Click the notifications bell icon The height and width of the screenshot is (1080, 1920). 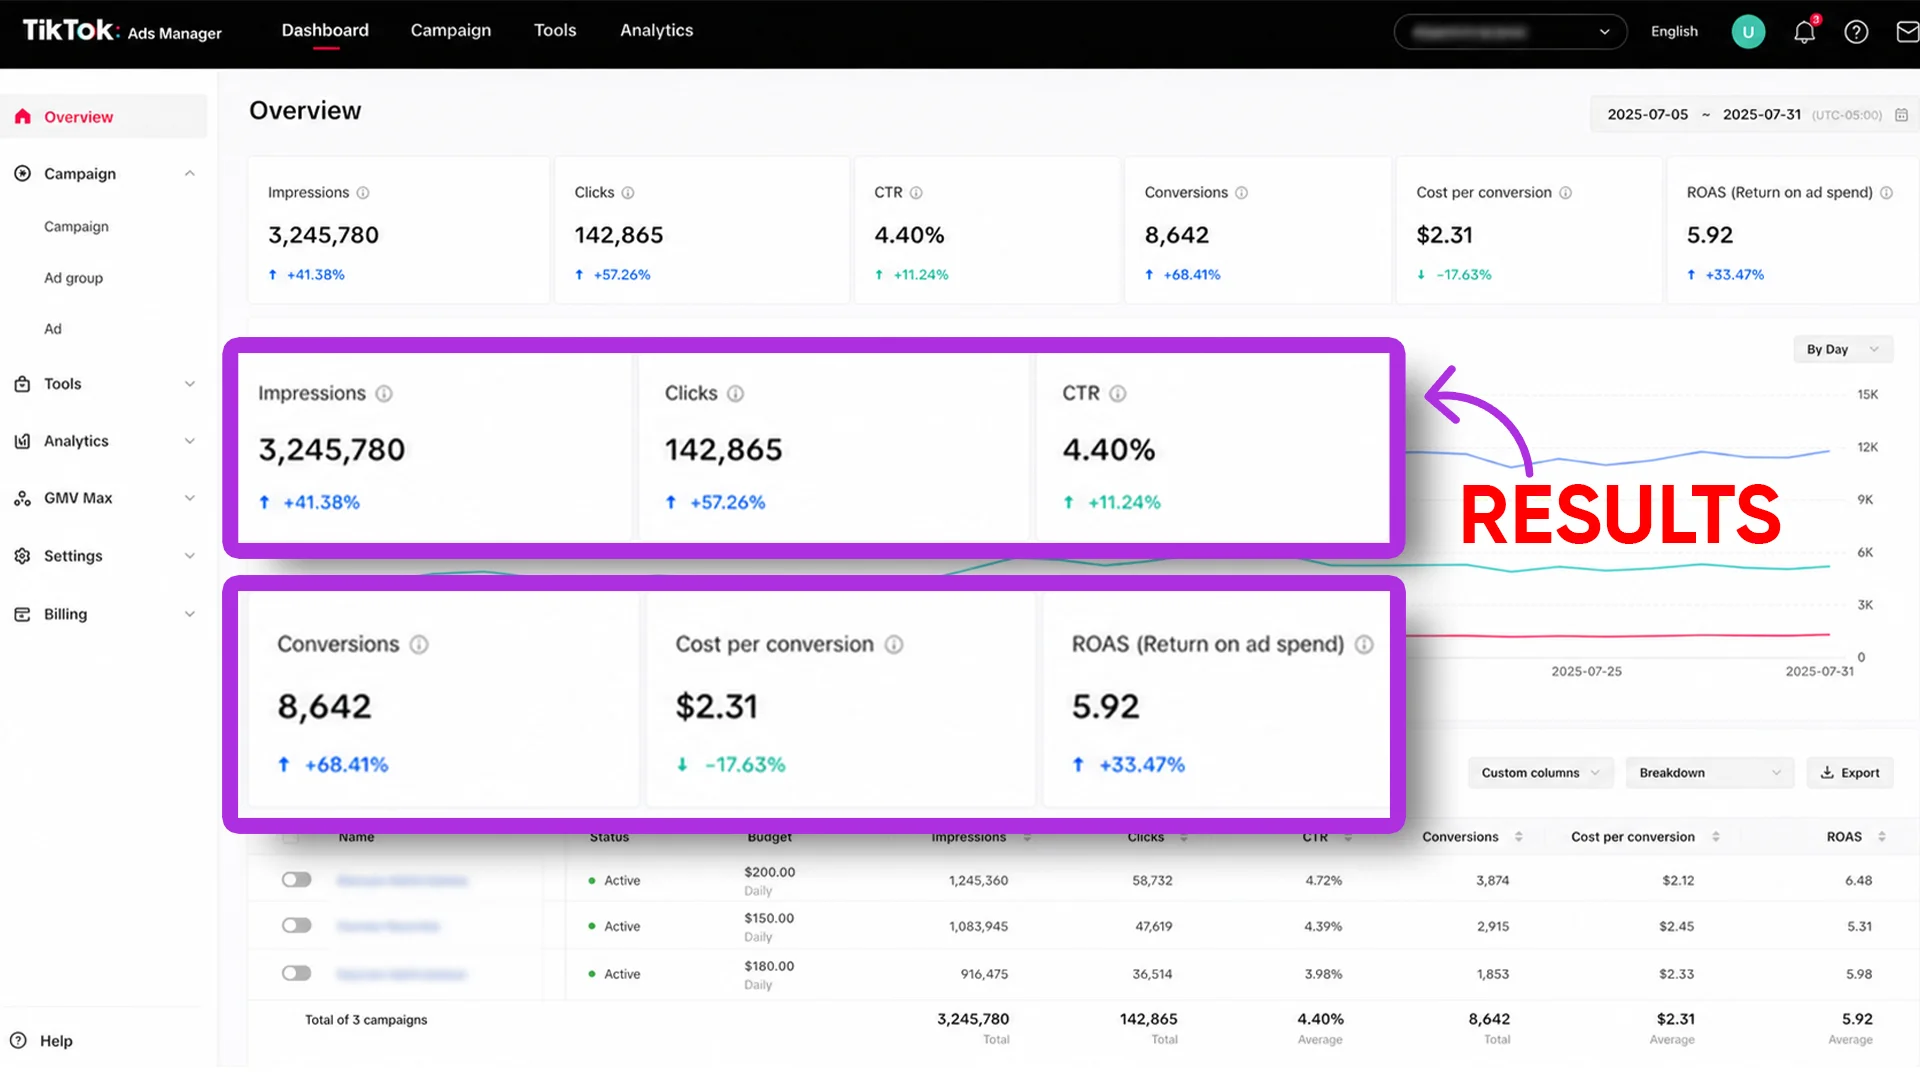point(1804,32)
